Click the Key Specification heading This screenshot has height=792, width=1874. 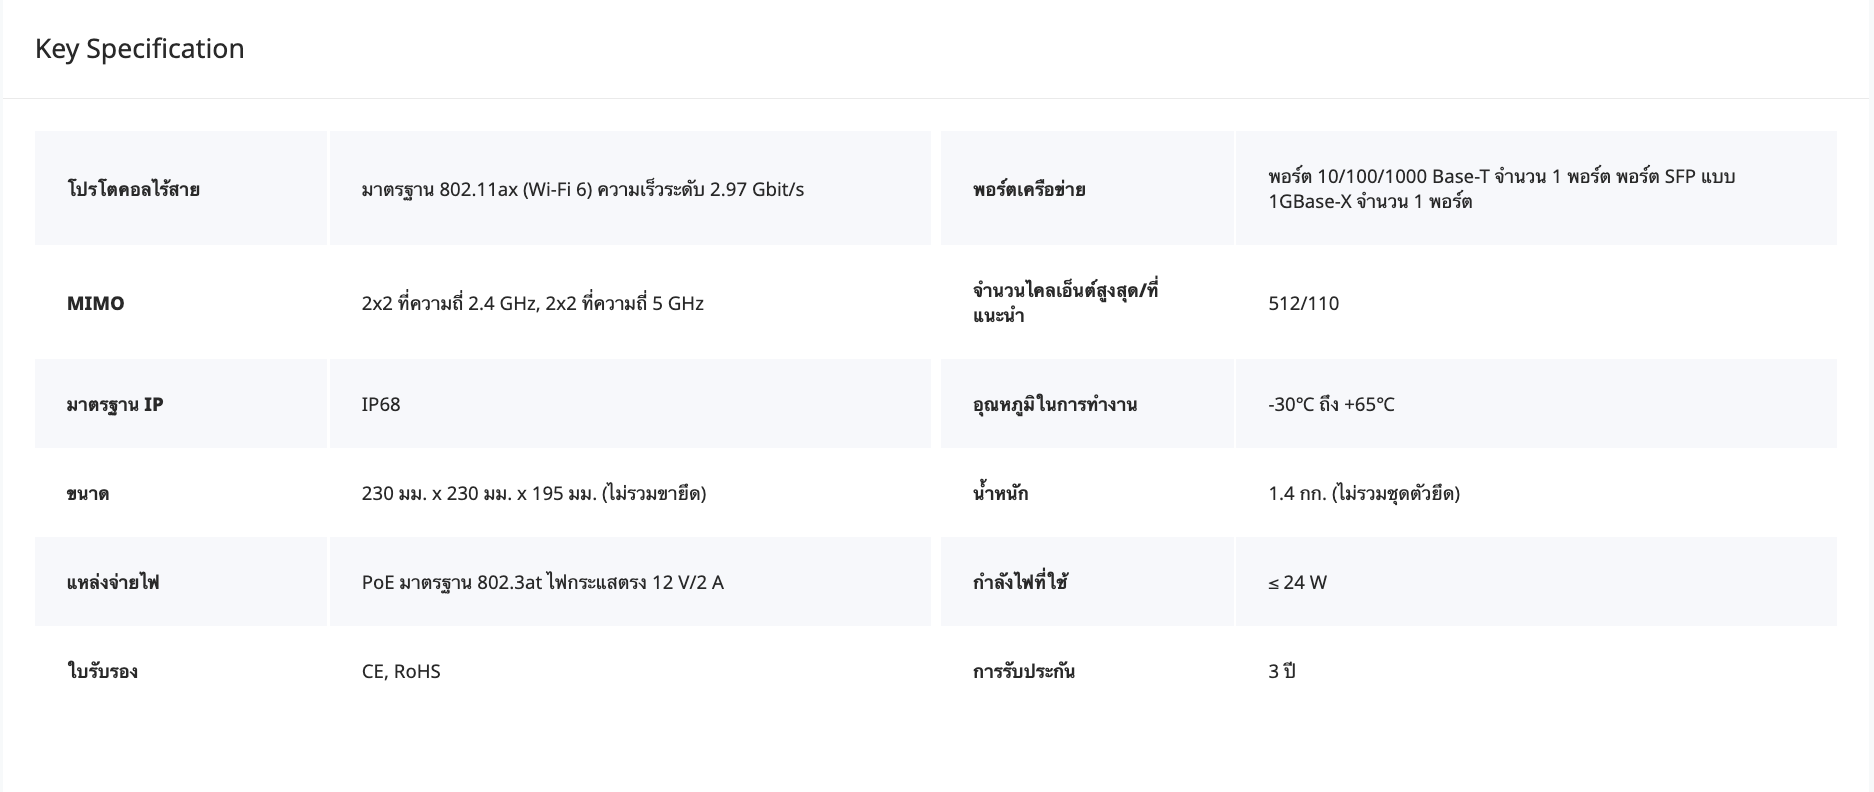139,49
